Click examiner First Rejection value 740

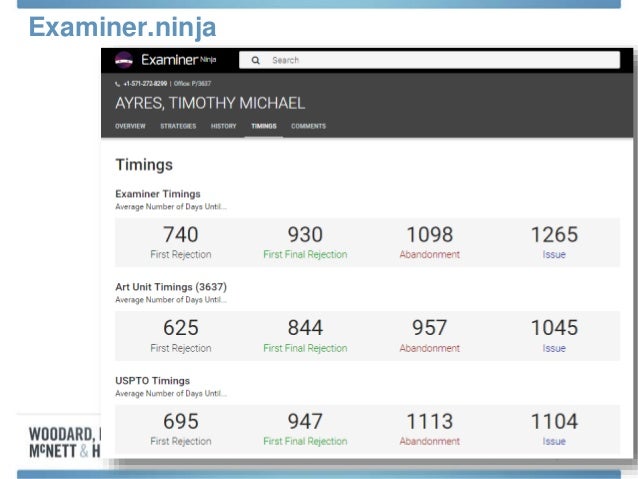pos(181,235)
